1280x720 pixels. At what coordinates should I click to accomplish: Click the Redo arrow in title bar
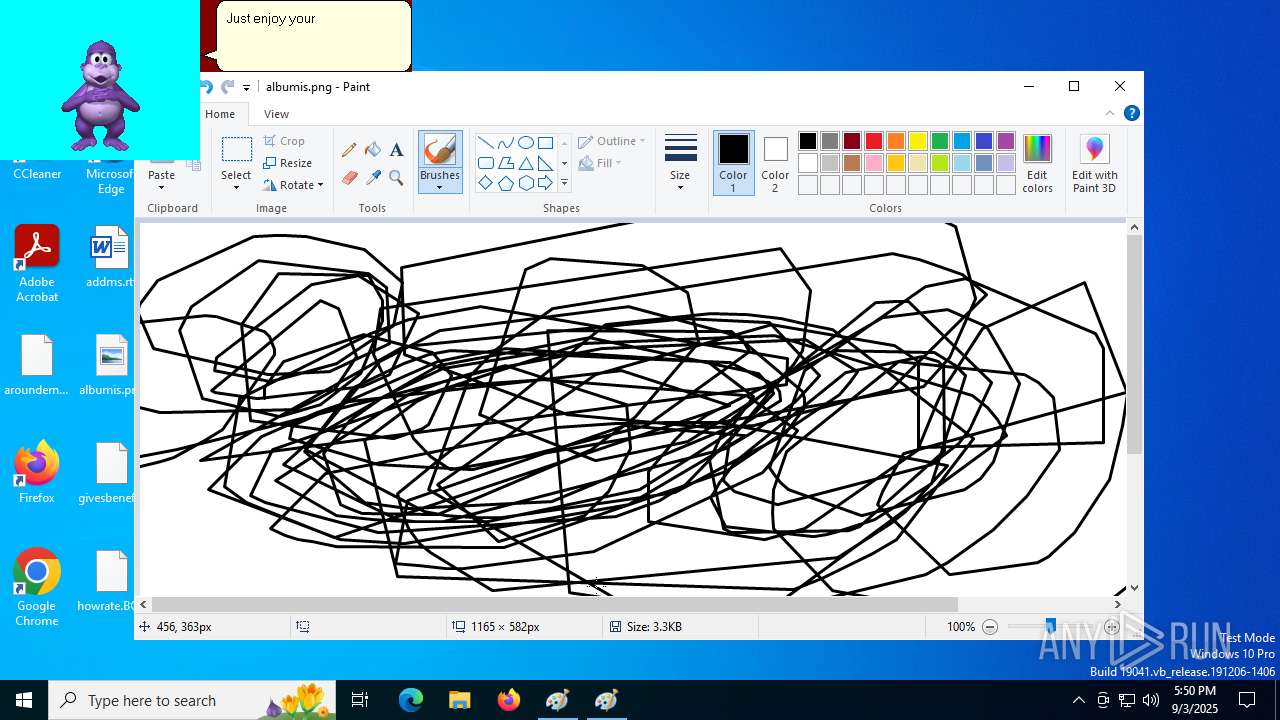[227, 87]
